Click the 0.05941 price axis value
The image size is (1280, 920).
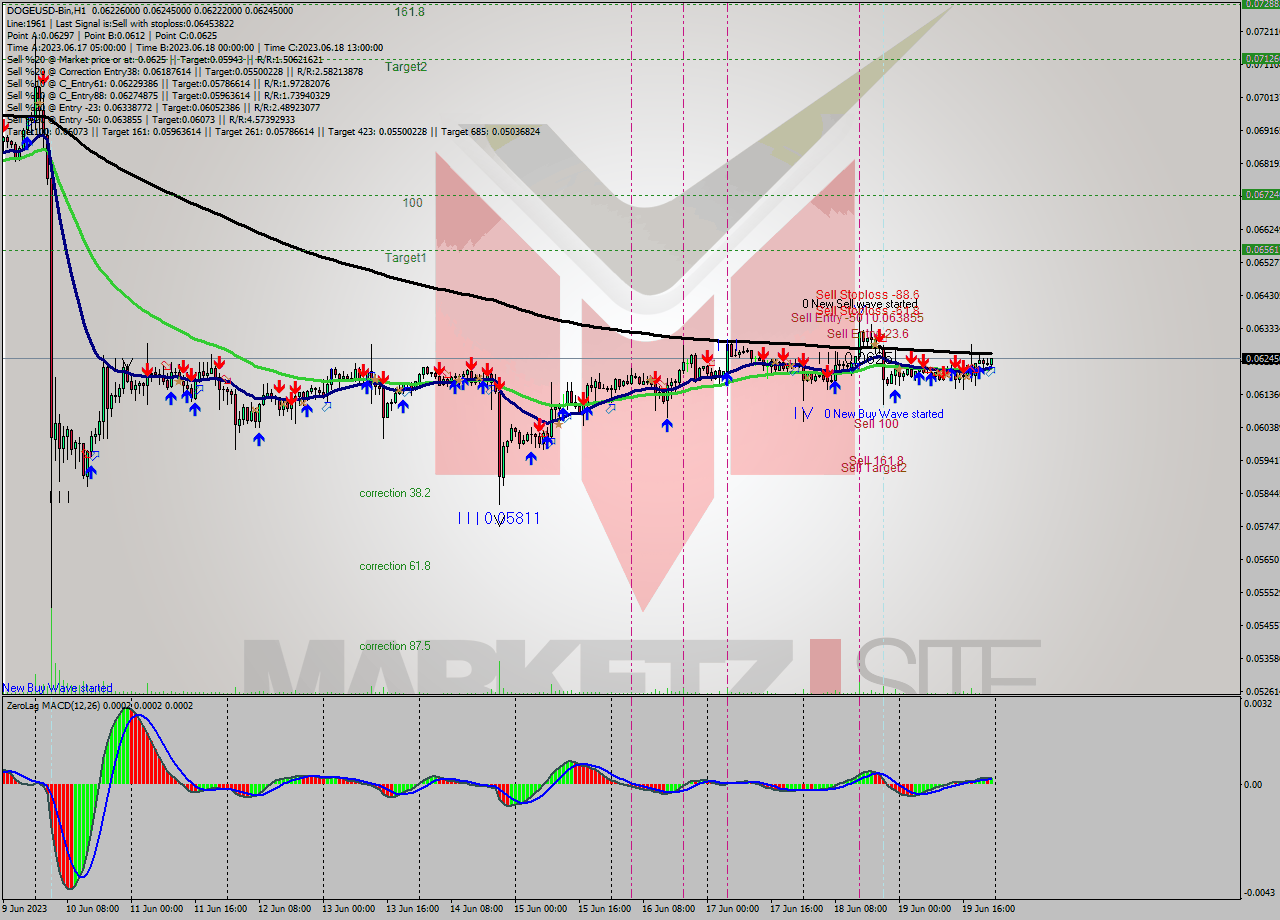[1263, 460]
